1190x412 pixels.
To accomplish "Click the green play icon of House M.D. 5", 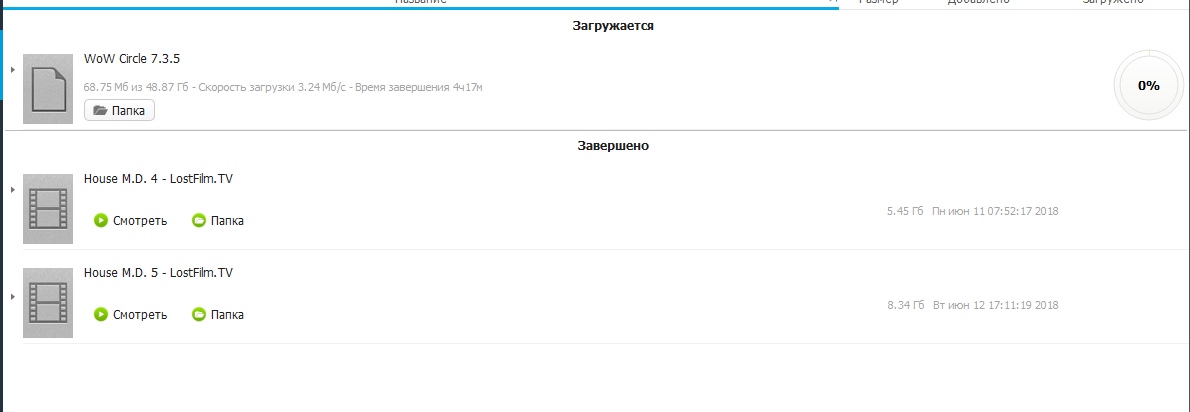I will pyautogui.click(x=101, y=314).
